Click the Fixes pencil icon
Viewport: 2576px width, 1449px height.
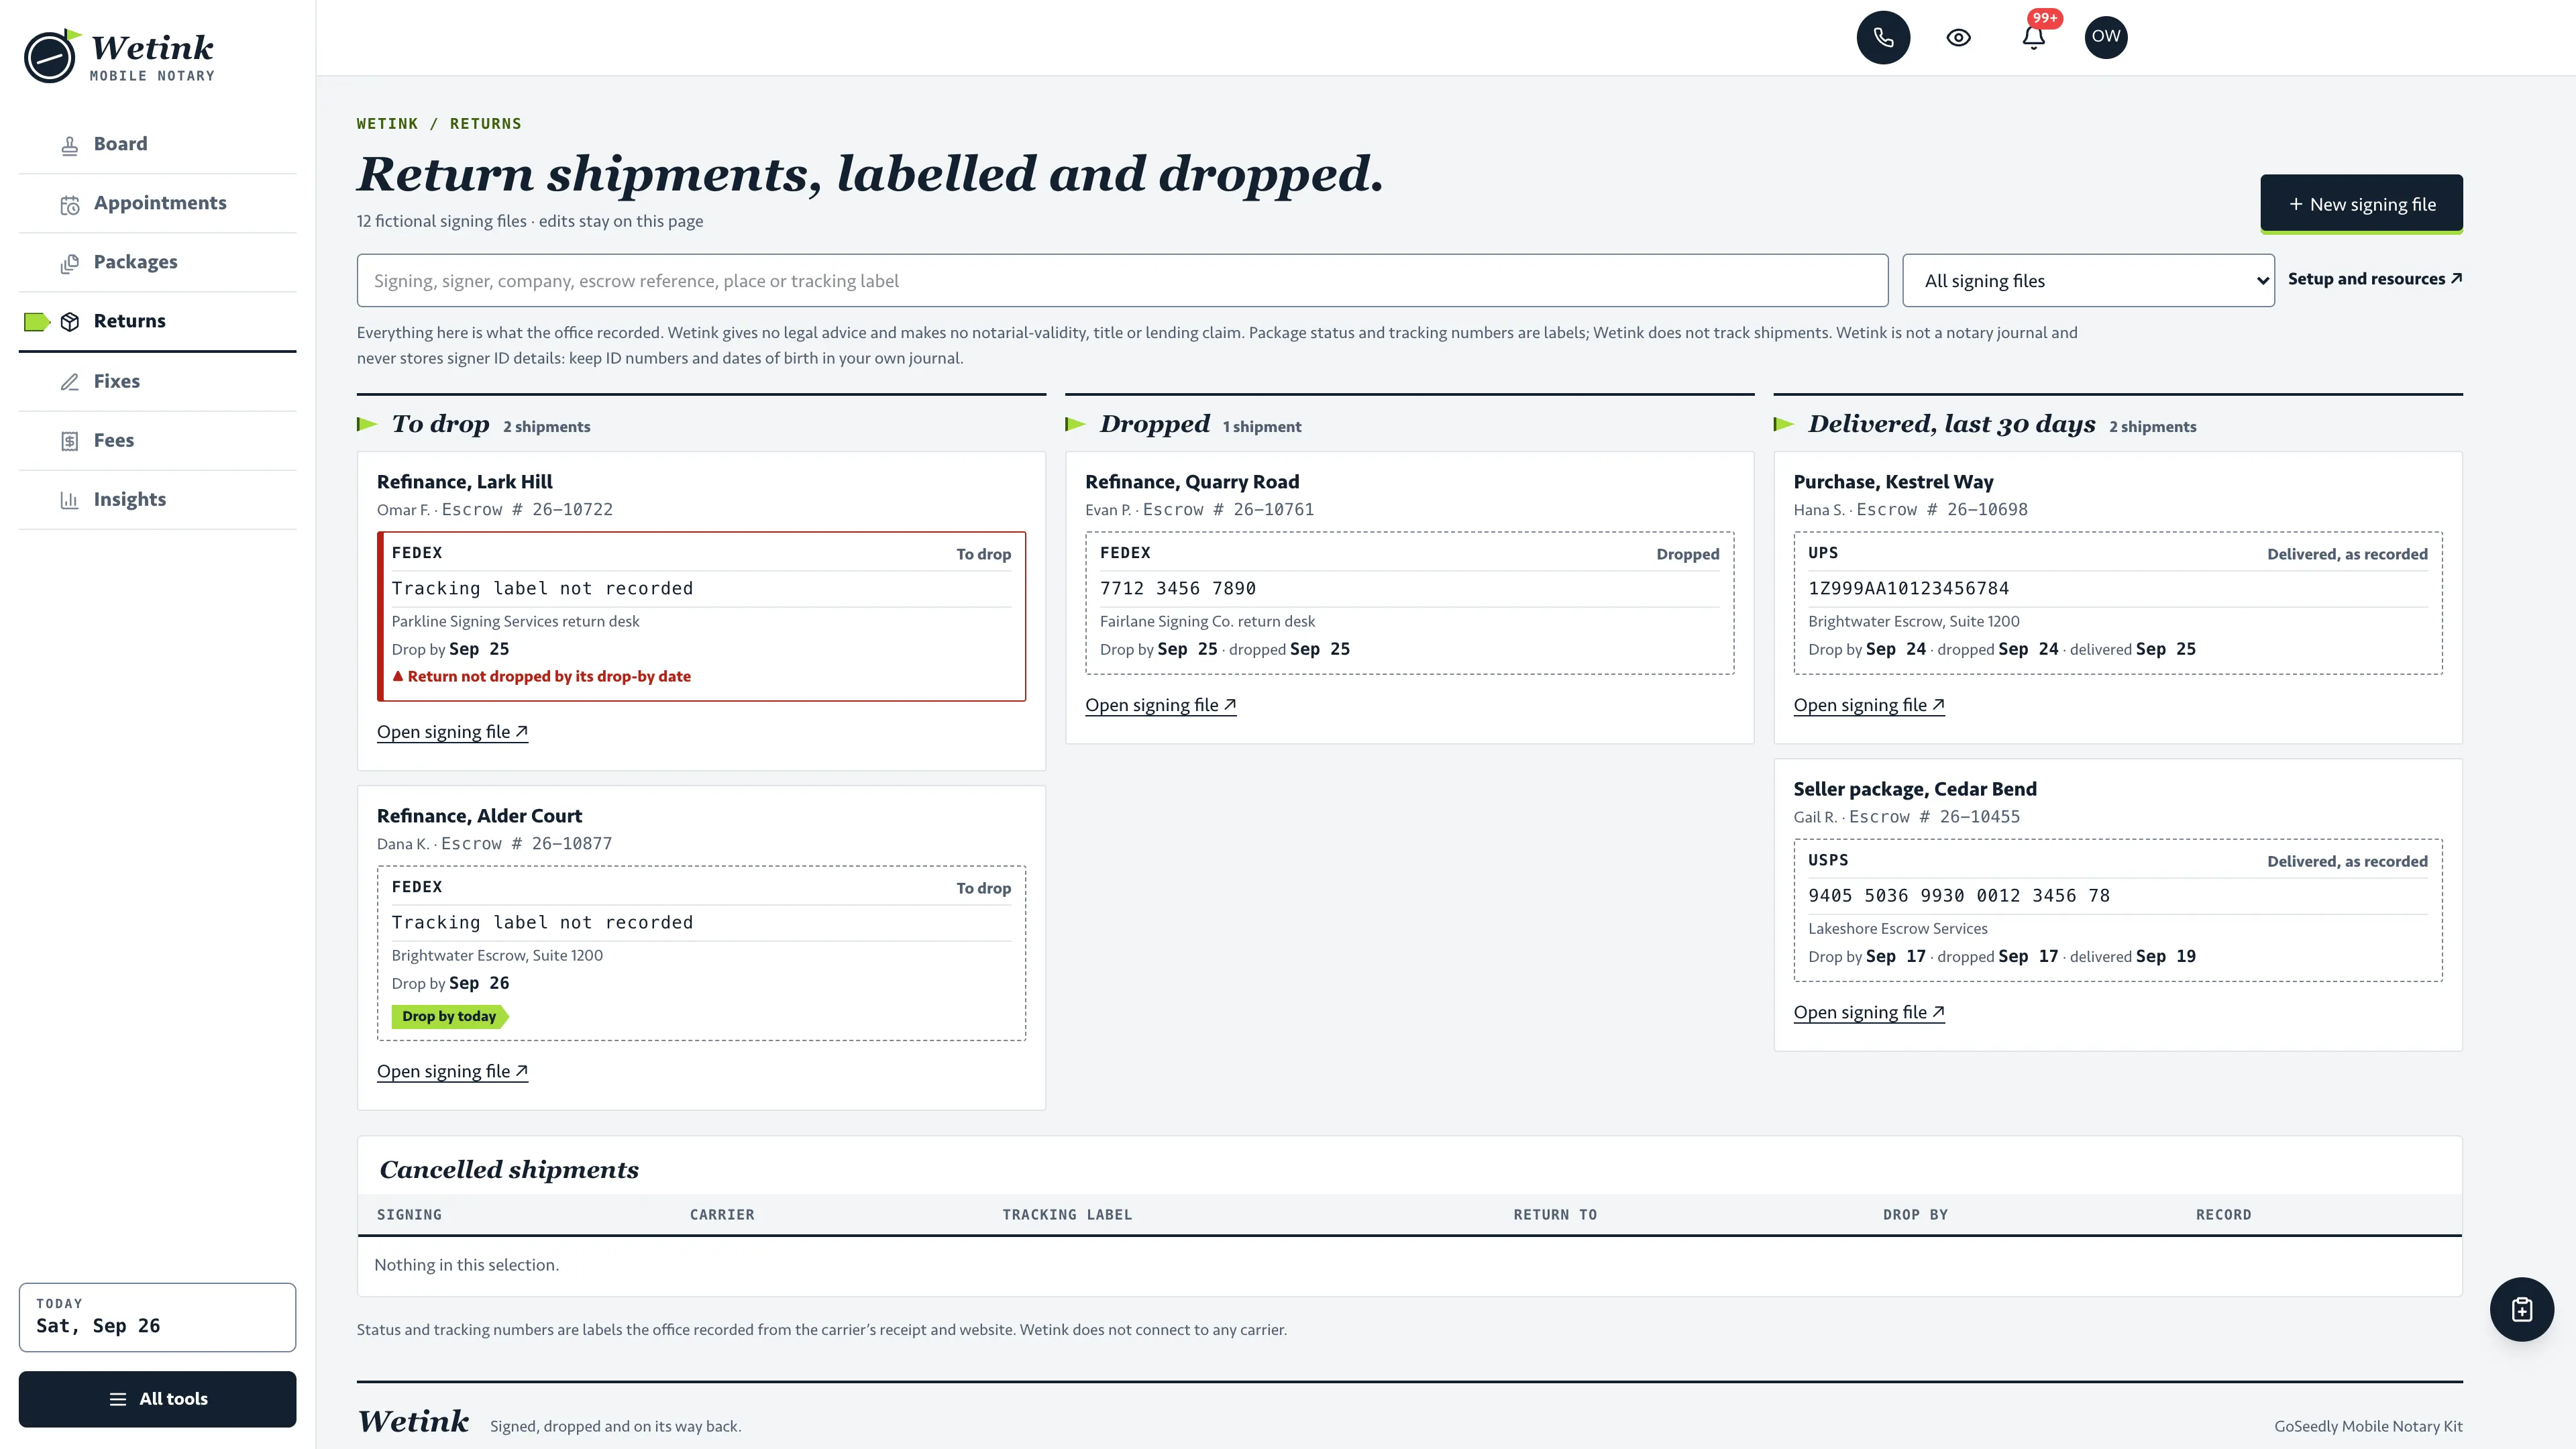[69, 382]
